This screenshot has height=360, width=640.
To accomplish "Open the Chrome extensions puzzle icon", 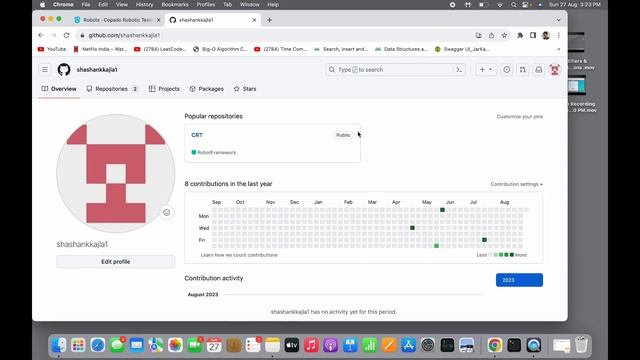I will [x=520, y=36].
